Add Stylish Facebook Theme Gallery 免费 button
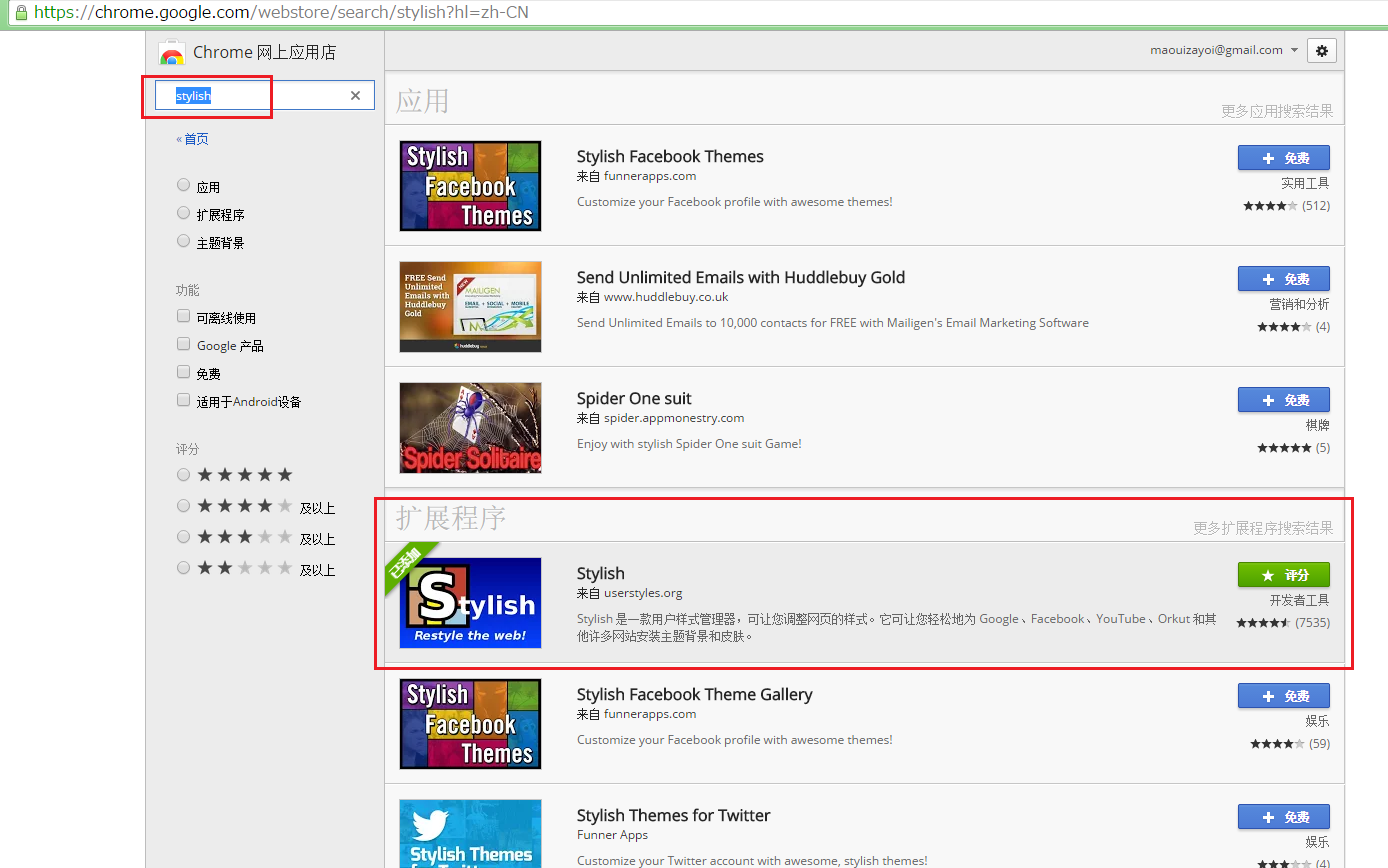The width and height of the screenshot is (1388, 868). point(1284,696)
